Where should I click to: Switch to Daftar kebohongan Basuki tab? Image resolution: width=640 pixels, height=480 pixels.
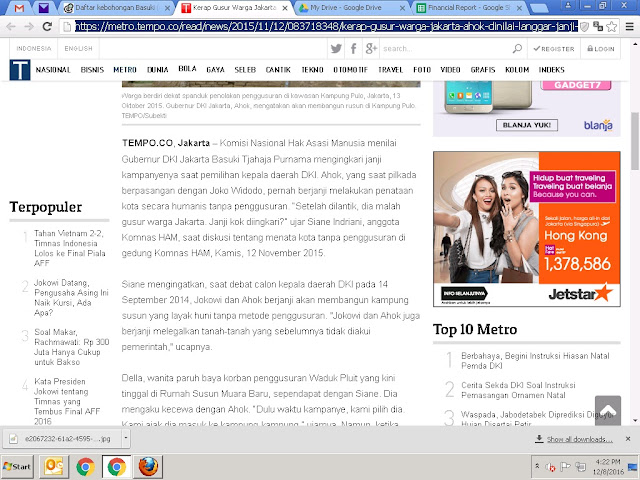click(116, 8)
